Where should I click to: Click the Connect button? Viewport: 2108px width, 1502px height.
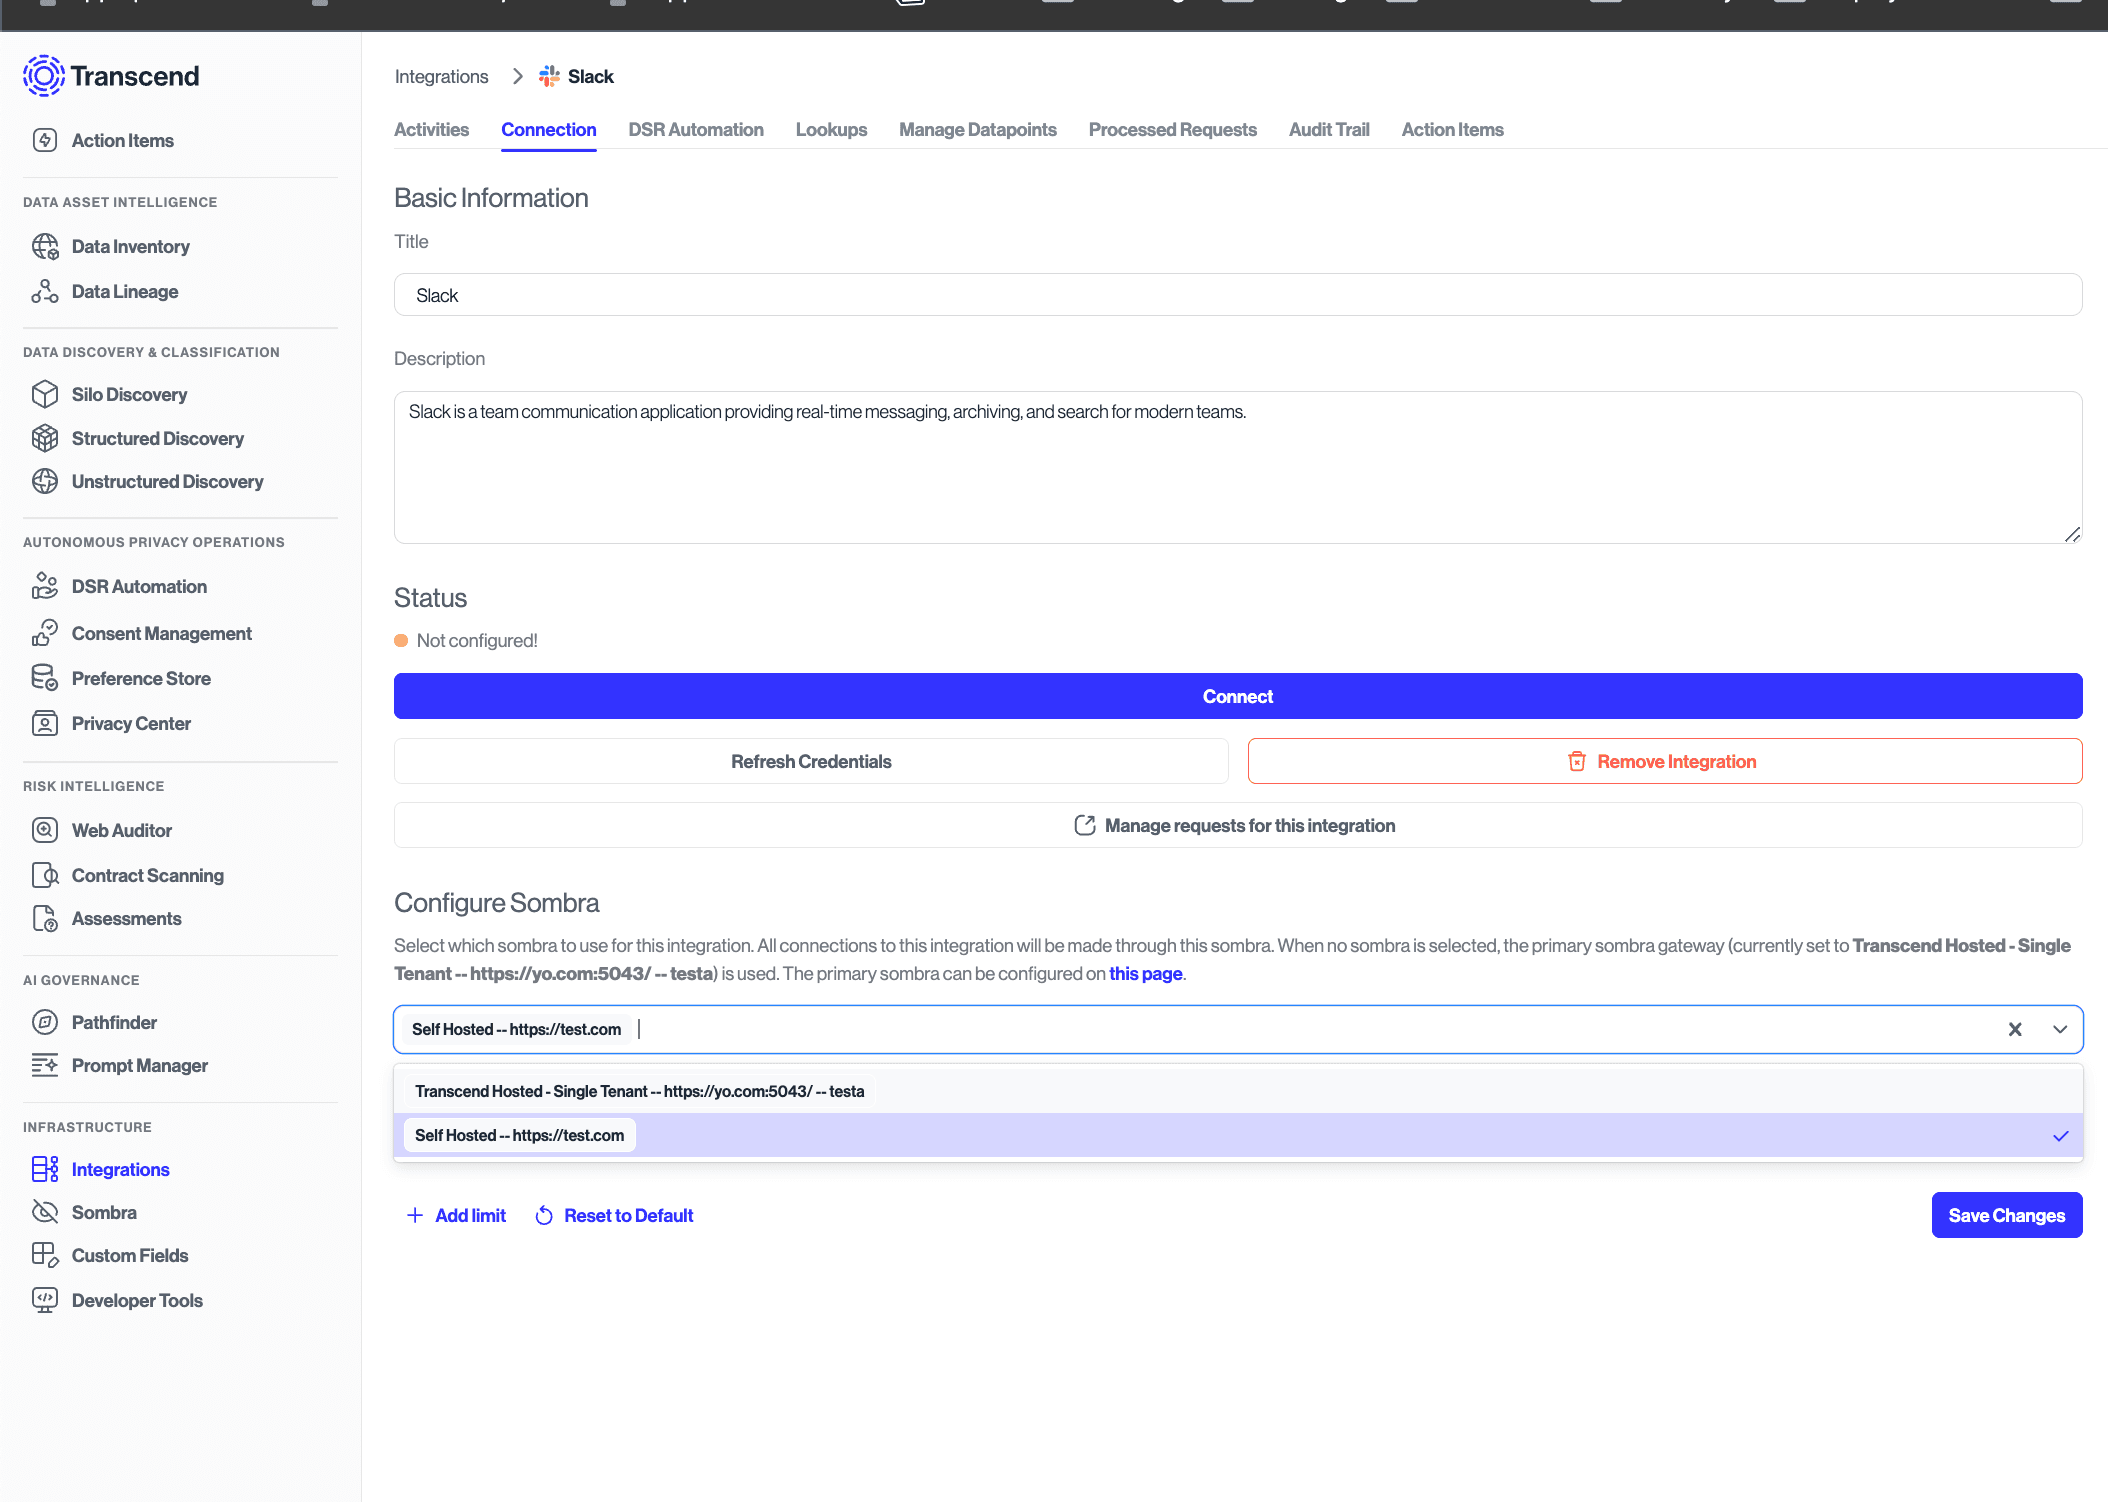[x=1237, y=696]
